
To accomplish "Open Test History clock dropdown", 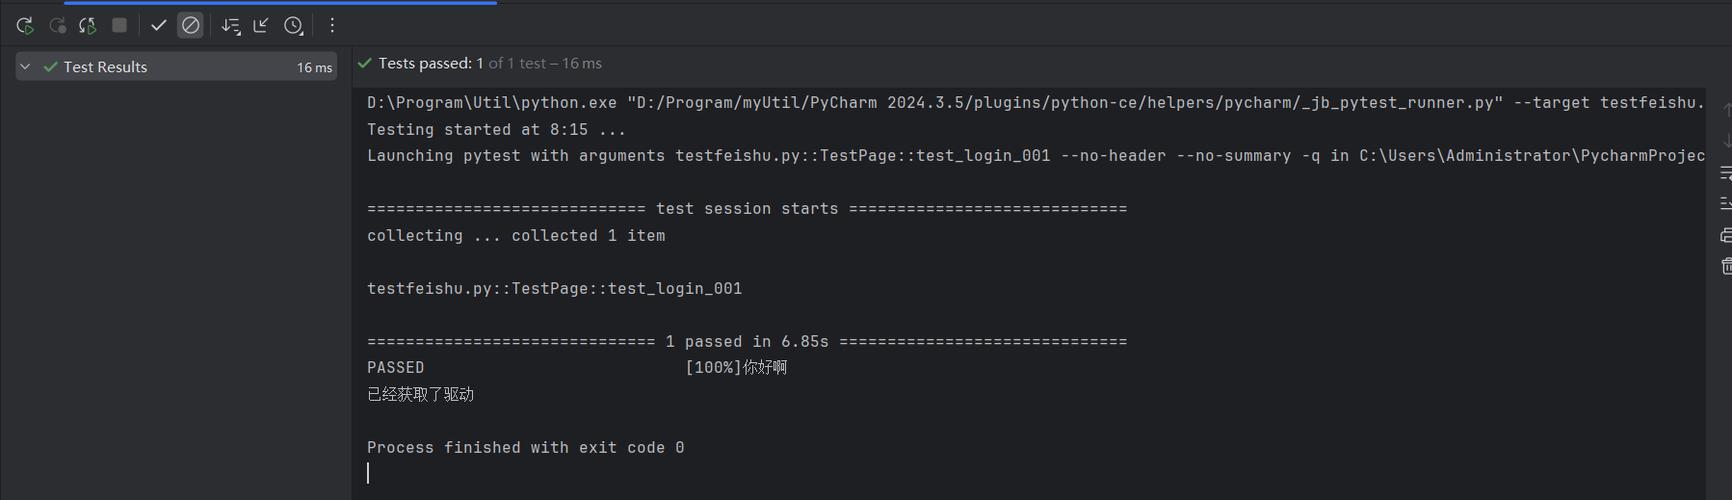I will click(293, 26).
